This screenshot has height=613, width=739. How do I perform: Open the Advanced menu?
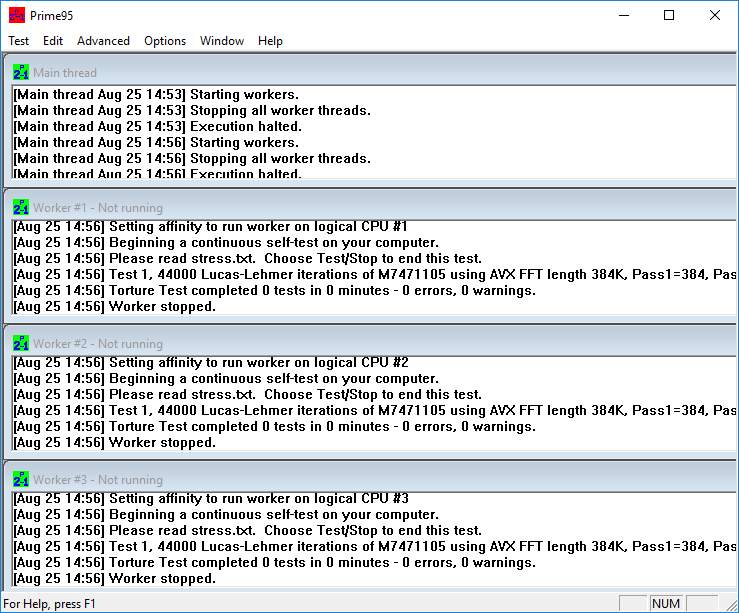tap(103, 41)
